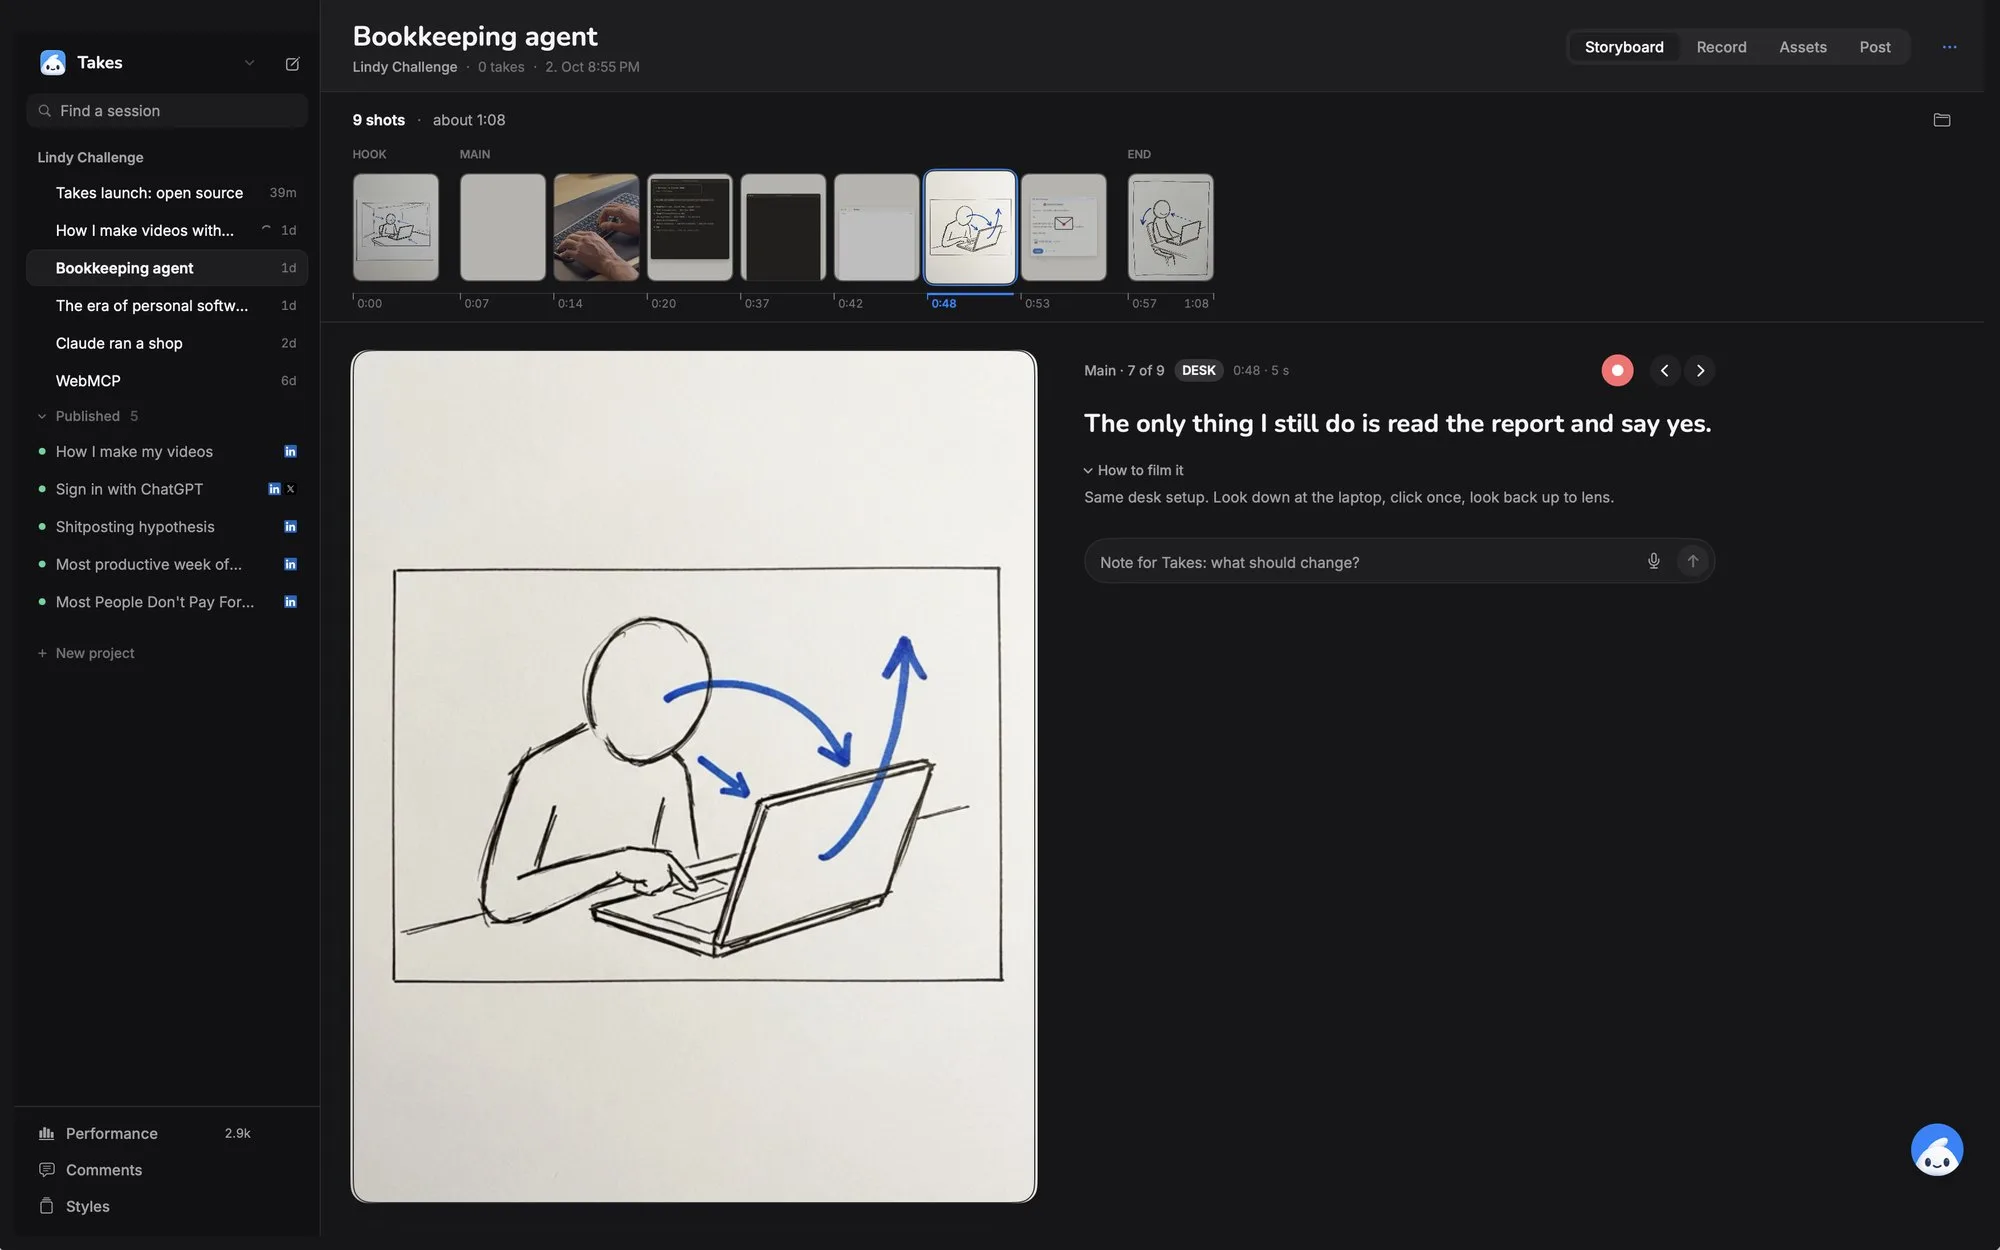This screenshot has width=2000, height=1250.
Task: Open the Takes launch: open source session
Action: point(167,193)
